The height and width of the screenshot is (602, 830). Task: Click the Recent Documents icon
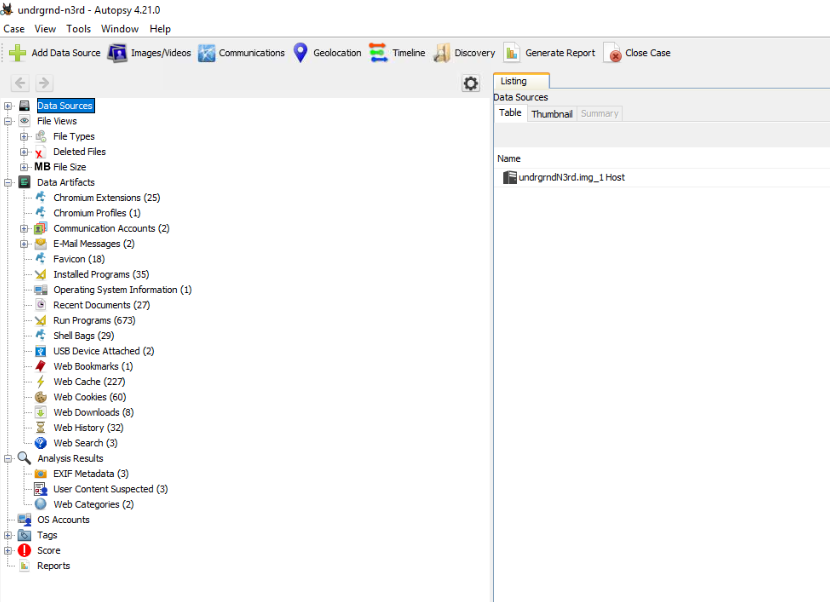pyautogui.click(x=41, y=305)
